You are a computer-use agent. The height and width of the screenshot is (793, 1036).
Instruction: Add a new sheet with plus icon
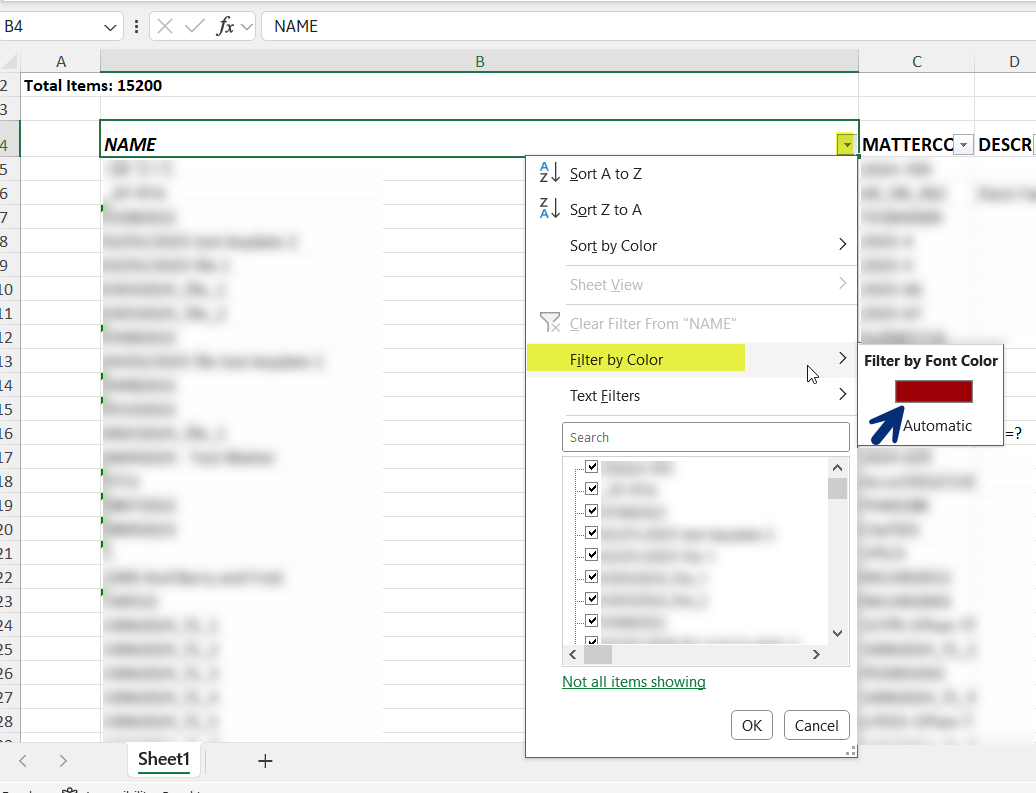pyautogui.click(x=265, y=761)
